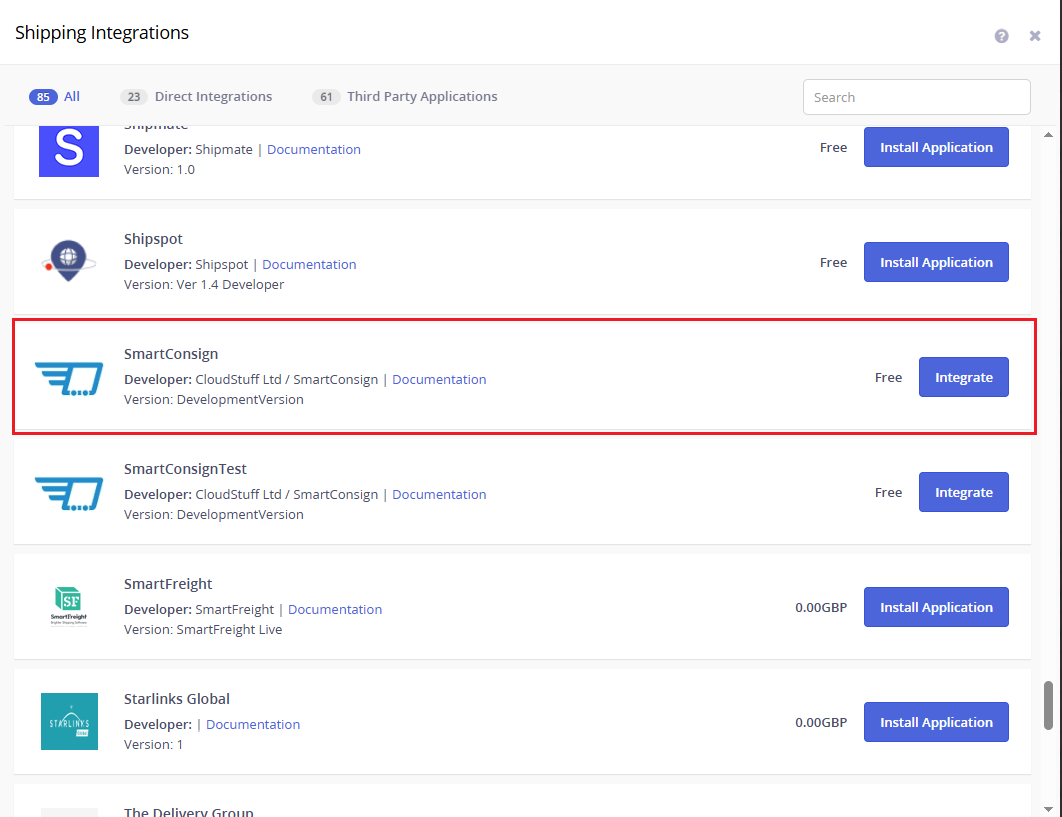The width and height of the screenshot is (1062, 817).
Task: Install the Shipspot application
Action: pos(936,262)
